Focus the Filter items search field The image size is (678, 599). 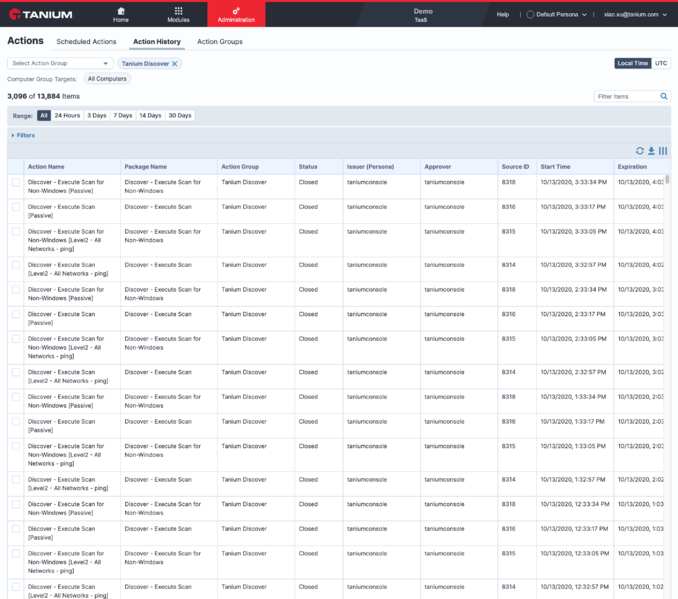pos(627,96)
